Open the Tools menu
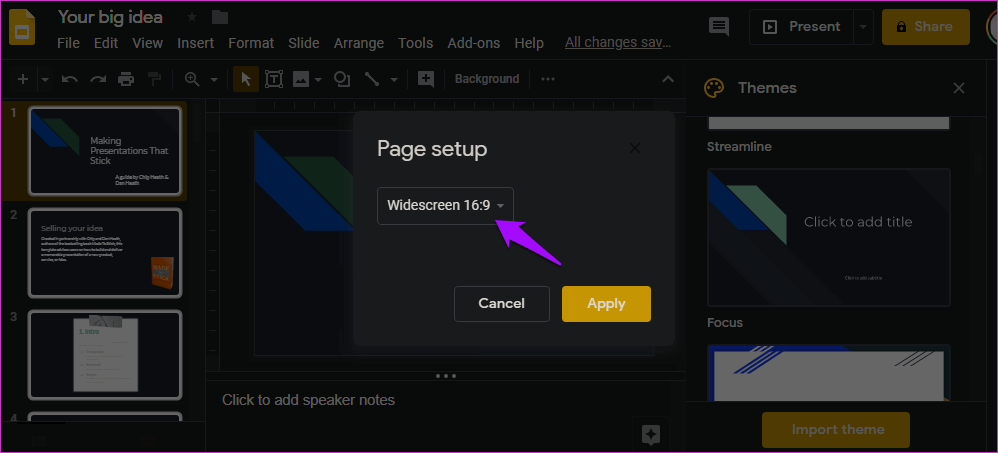Viewport: 998px width, 453px height. pyautogui.click(x=416, y=43)
